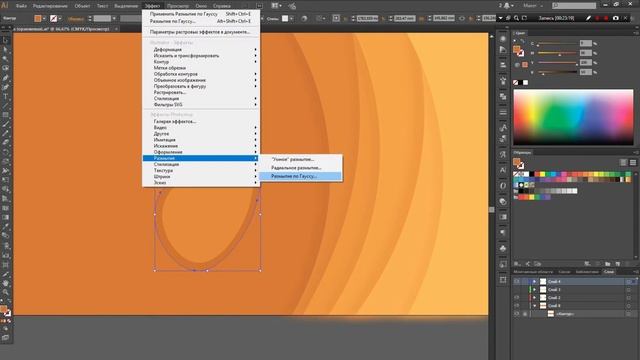Expand Слой 3 layer arrow
Image resolution: width=640 pixels, height=360 pixels.
coord(534,290)
